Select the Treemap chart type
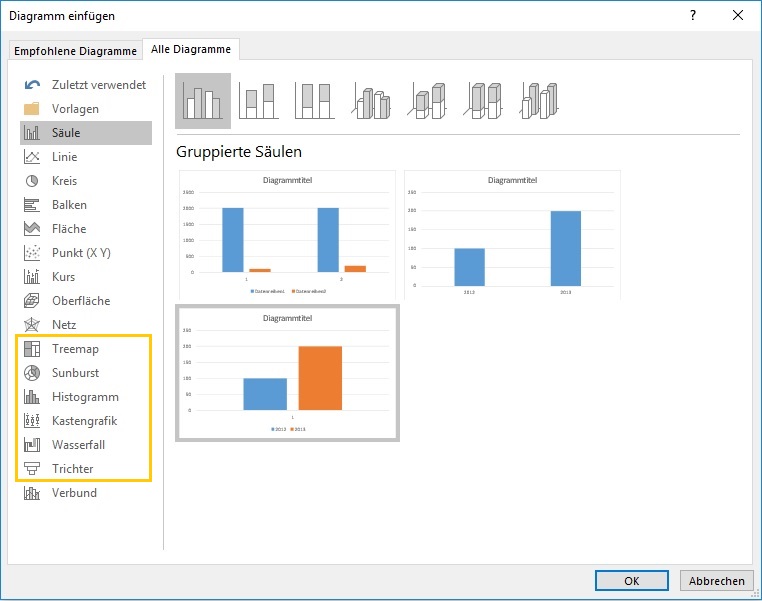Viewport: 762px width, 601px height. tap(75, 349)
